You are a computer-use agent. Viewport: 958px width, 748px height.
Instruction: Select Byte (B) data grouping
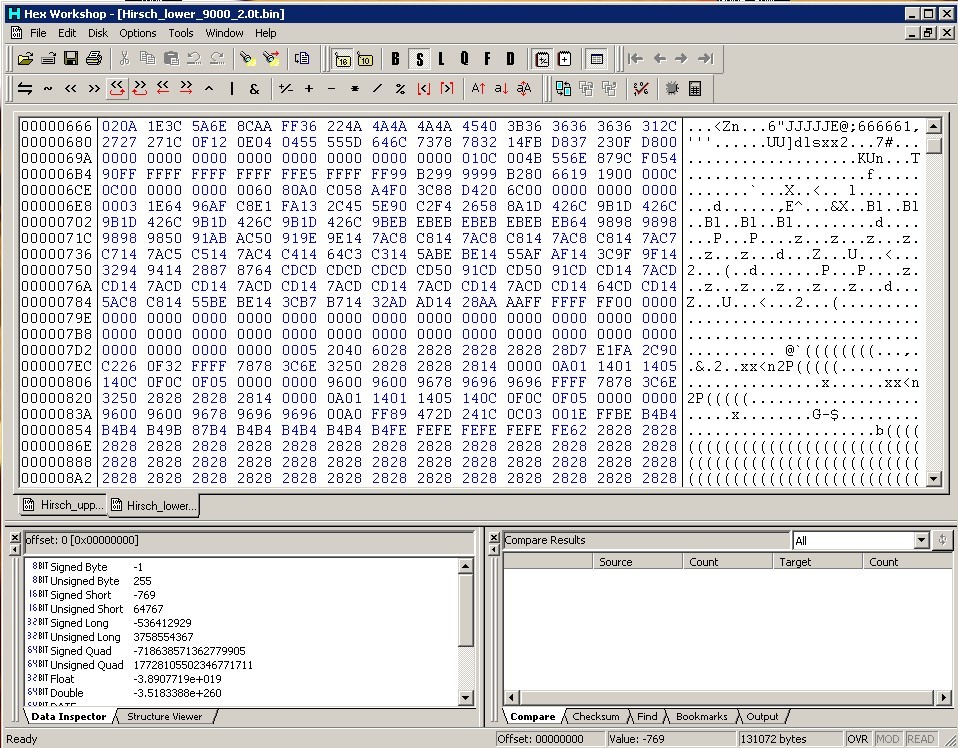tap(395, 59)
